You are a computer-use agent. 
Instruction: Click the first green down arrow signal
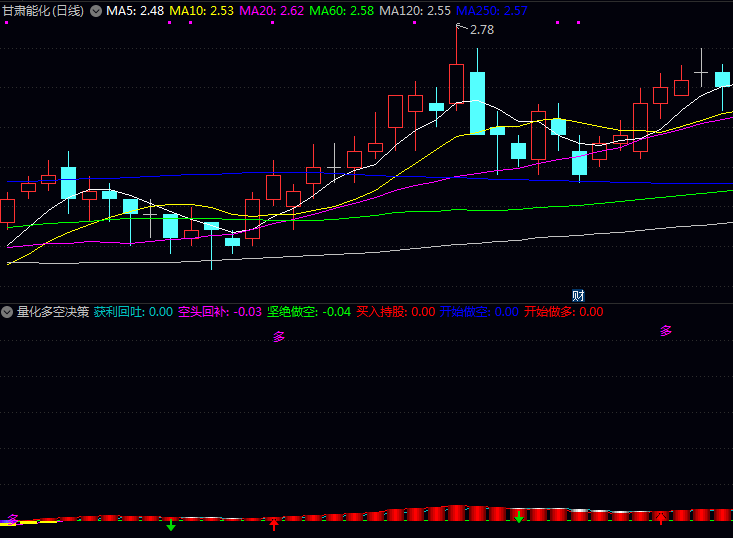[171, 525]
